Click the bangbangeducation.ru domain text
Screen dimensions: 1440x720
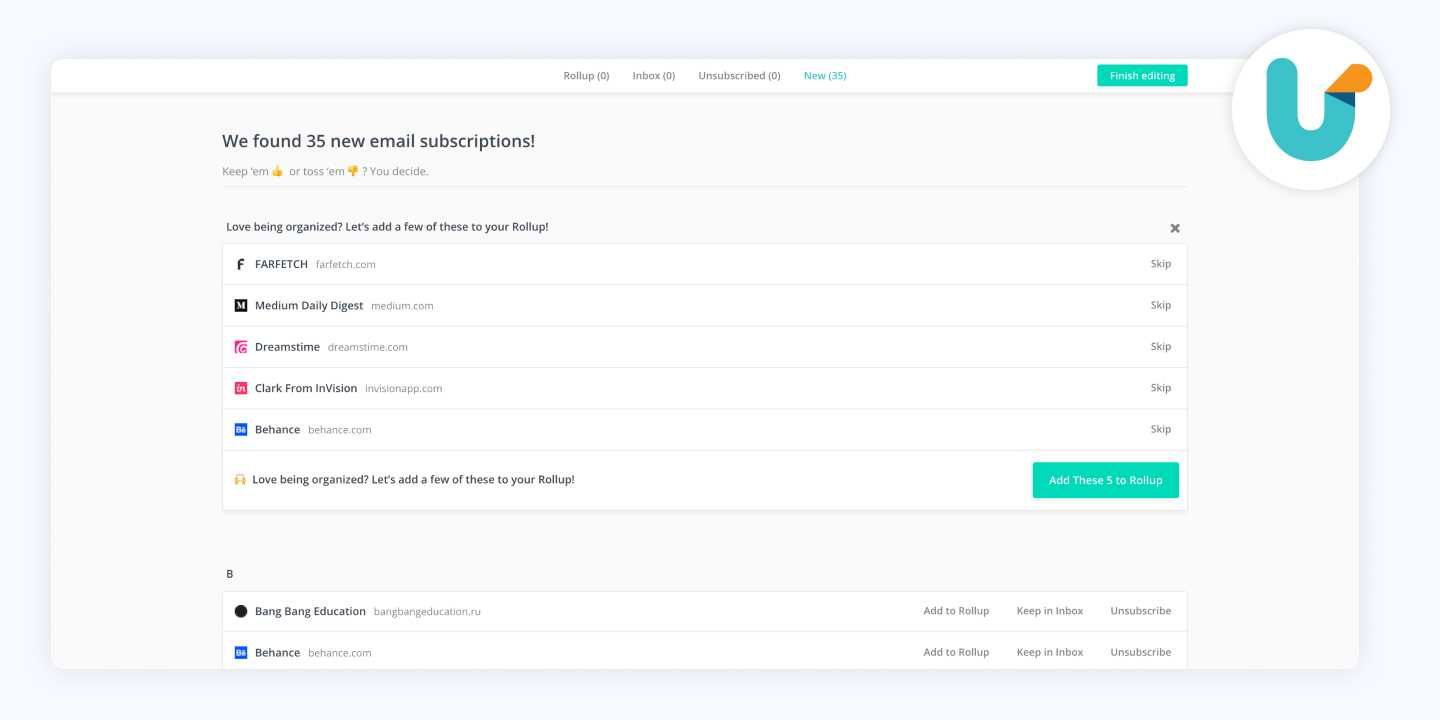(x=427, y=612)
